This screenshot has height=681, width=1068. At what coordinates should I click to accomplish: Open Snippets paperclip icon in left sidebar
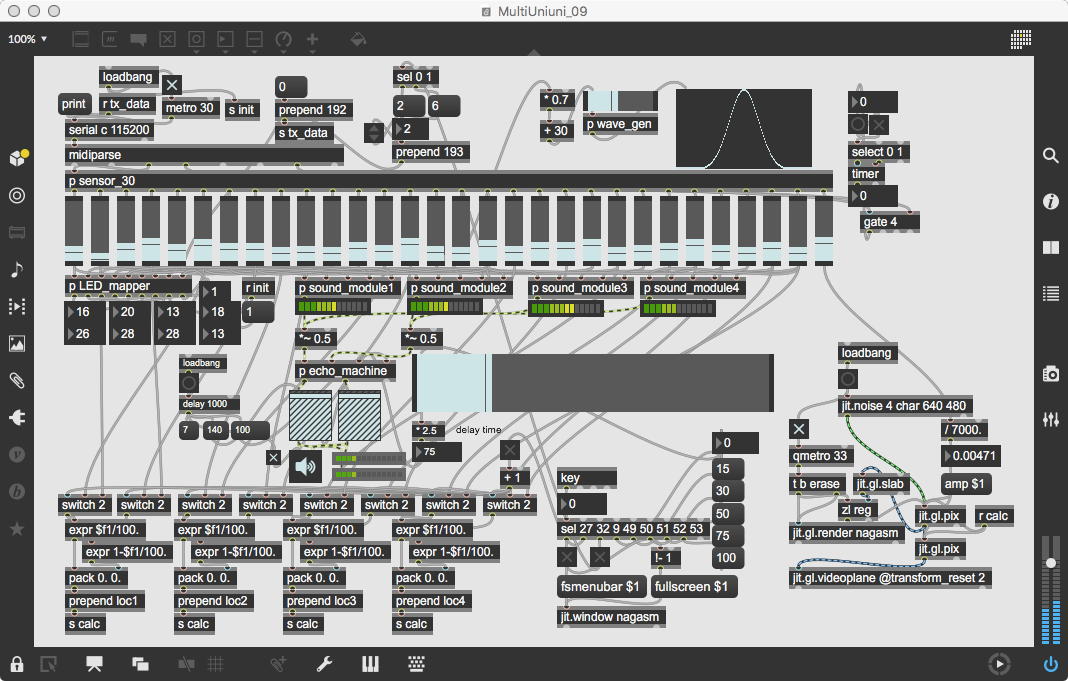coord(17,380)
